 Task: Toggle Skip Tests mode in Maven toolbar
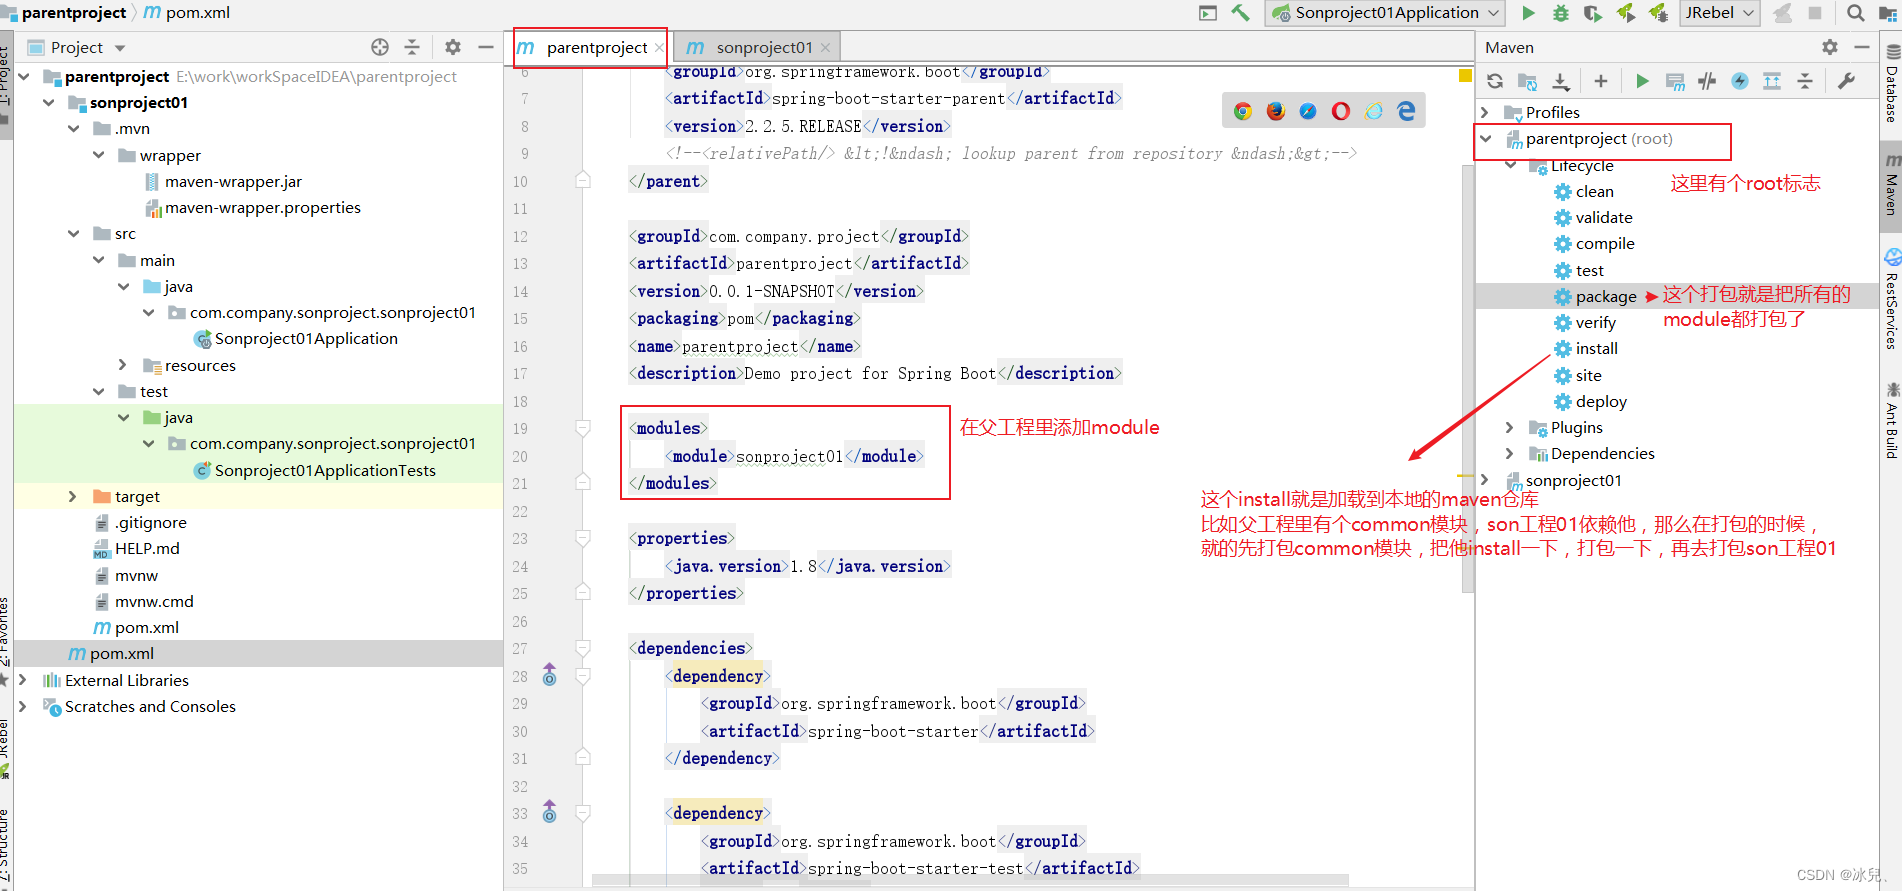(1740, 81)
